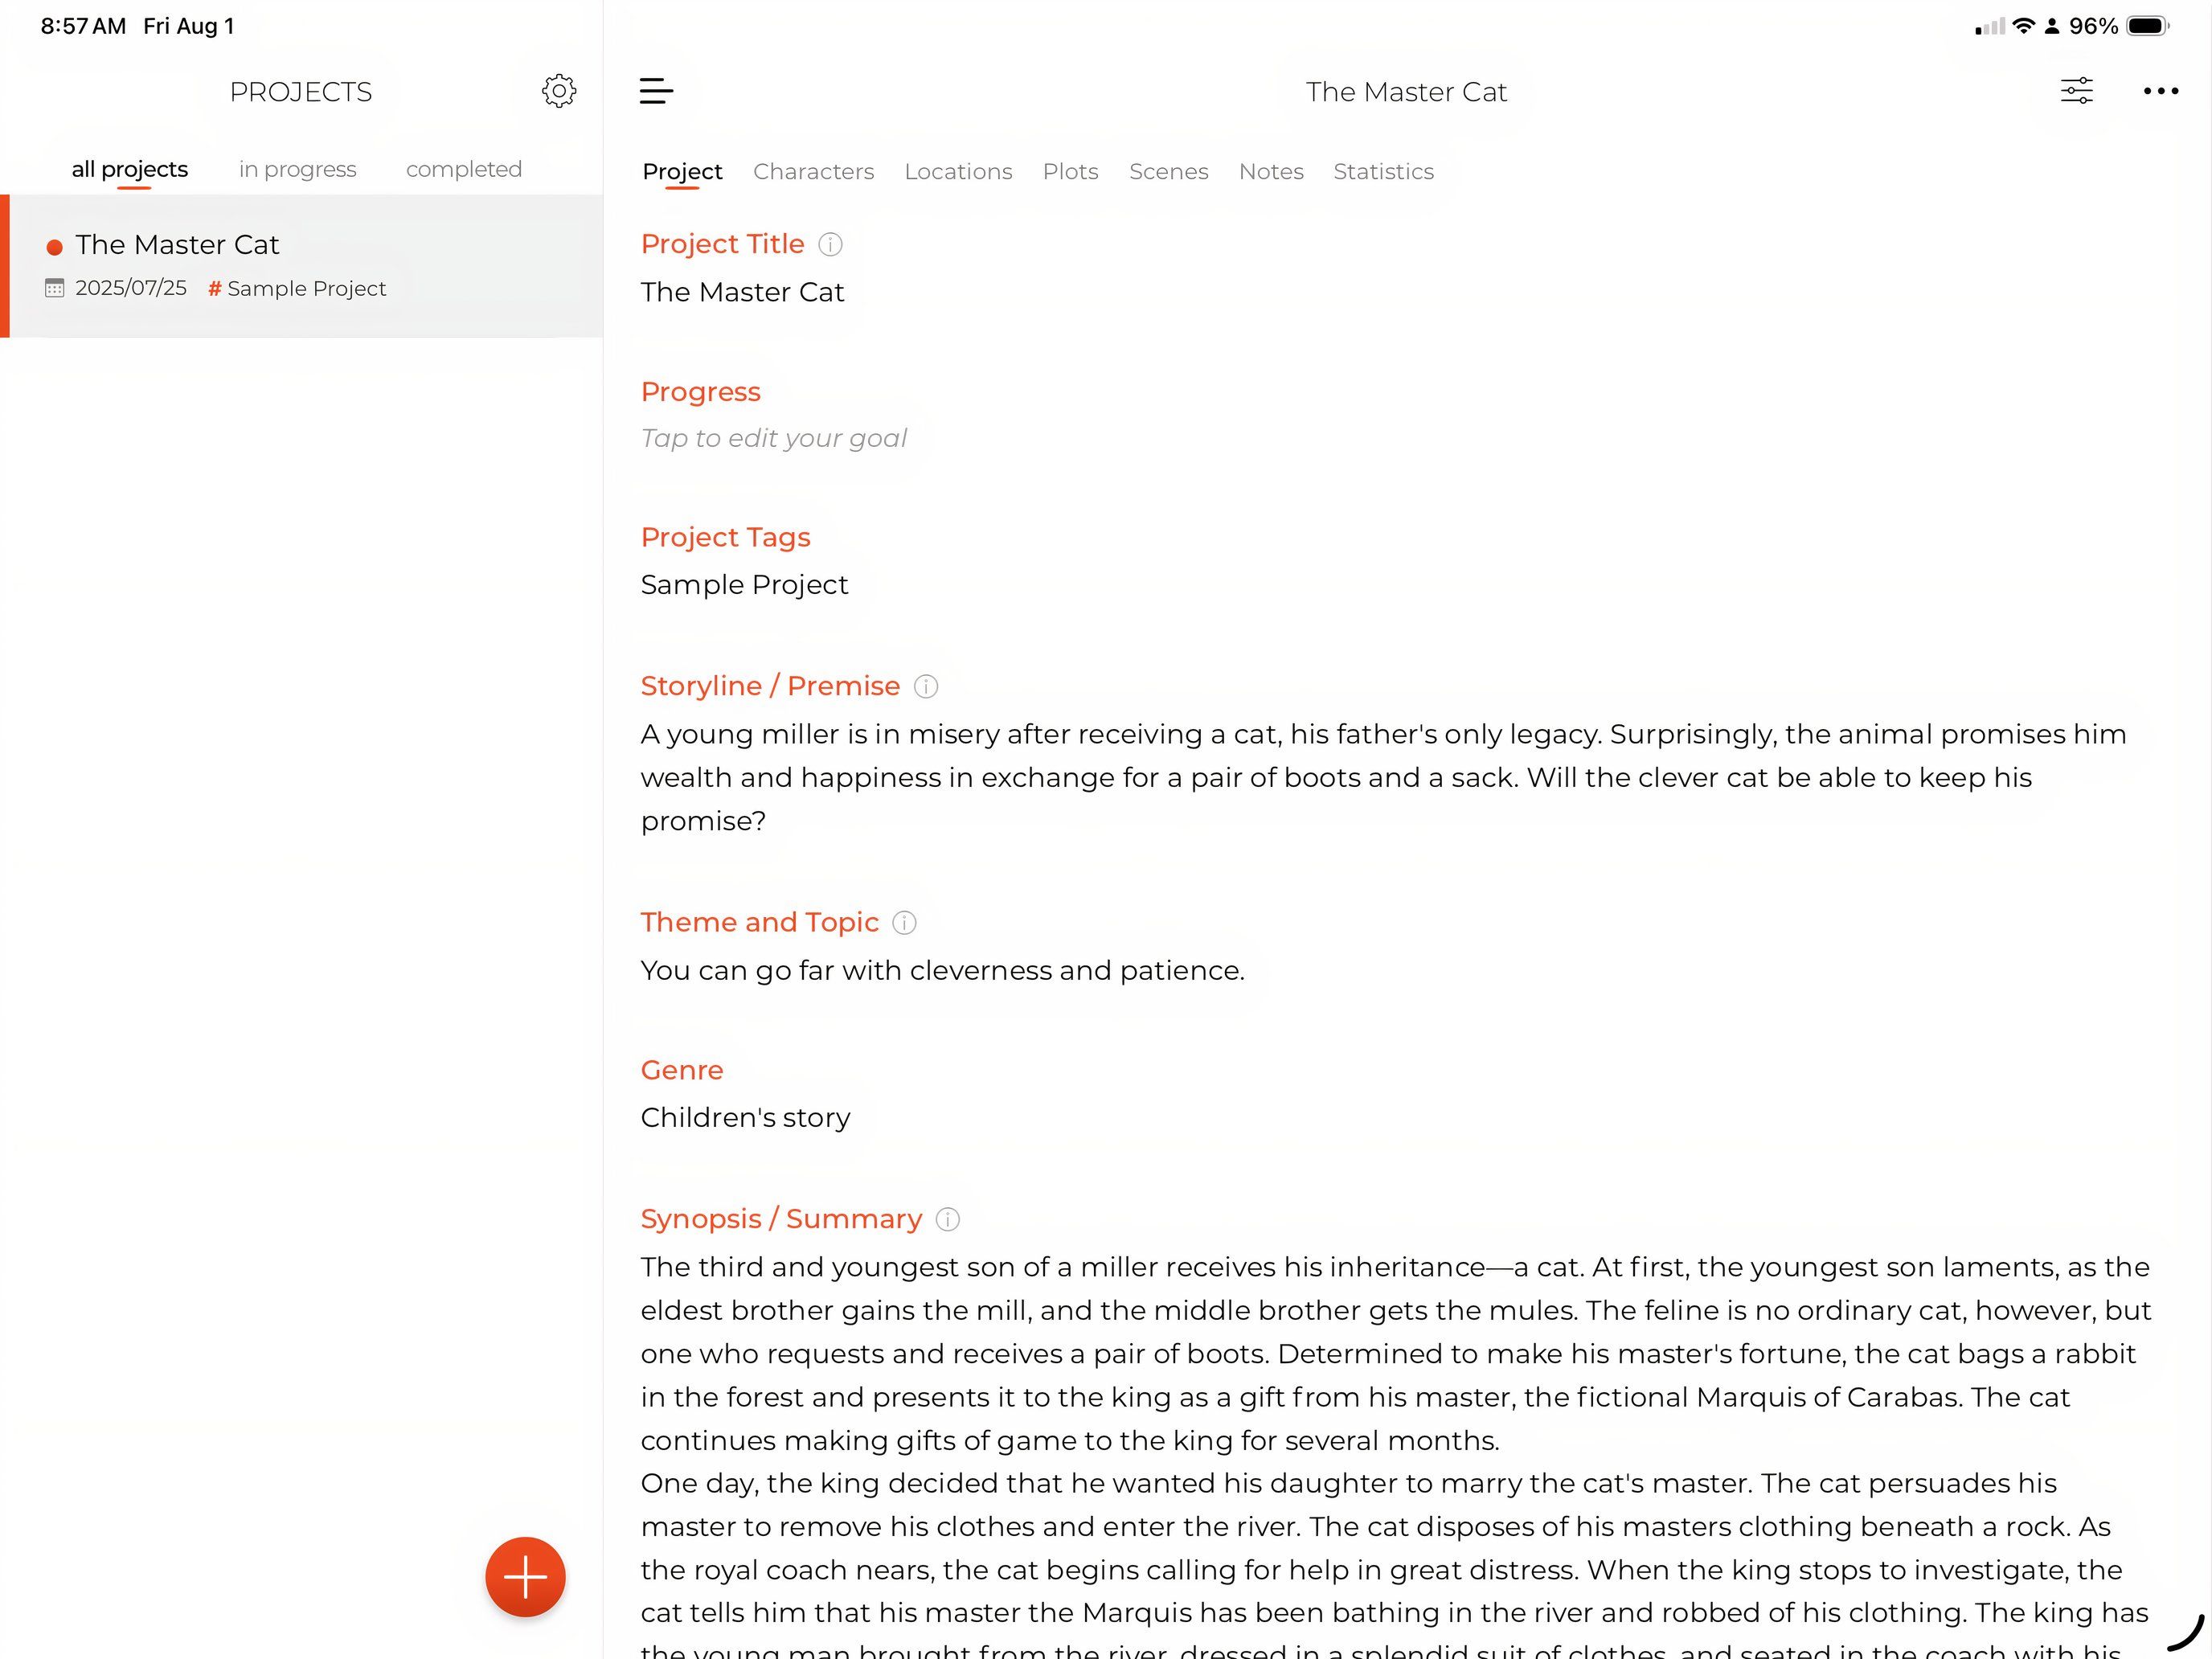
Task: Add a new project with the plus button
Action: click(525, 1577)
